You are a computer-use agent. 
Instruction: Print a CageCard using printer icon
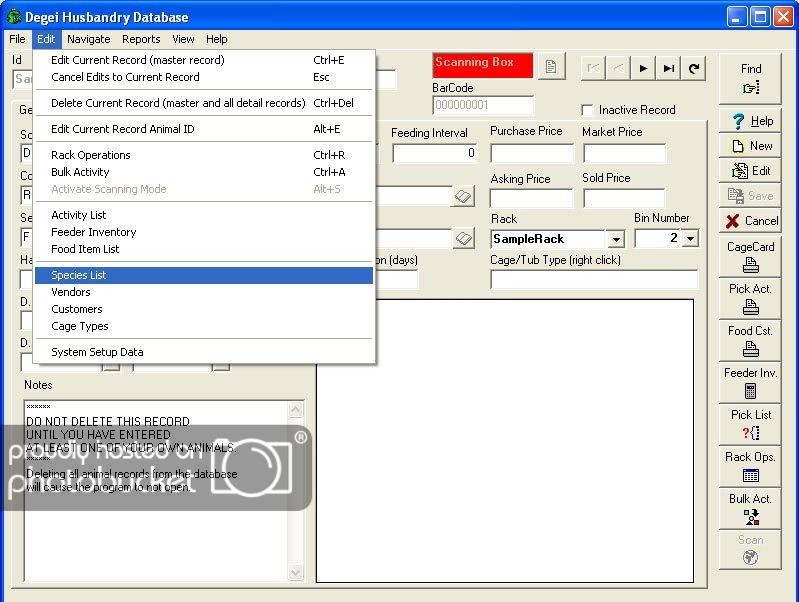pos(750,256)
